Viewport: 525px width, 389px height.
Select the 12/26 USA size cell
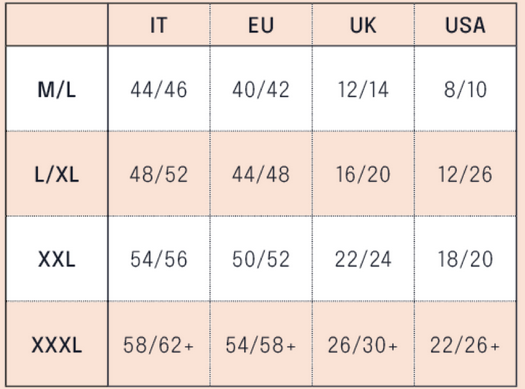coord(465,175)
